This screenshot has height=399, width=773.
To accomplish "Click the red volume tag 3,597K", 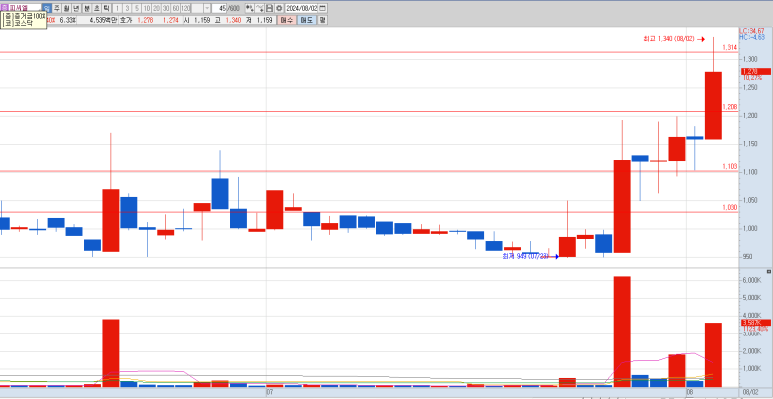I will (x=756, y=323).
